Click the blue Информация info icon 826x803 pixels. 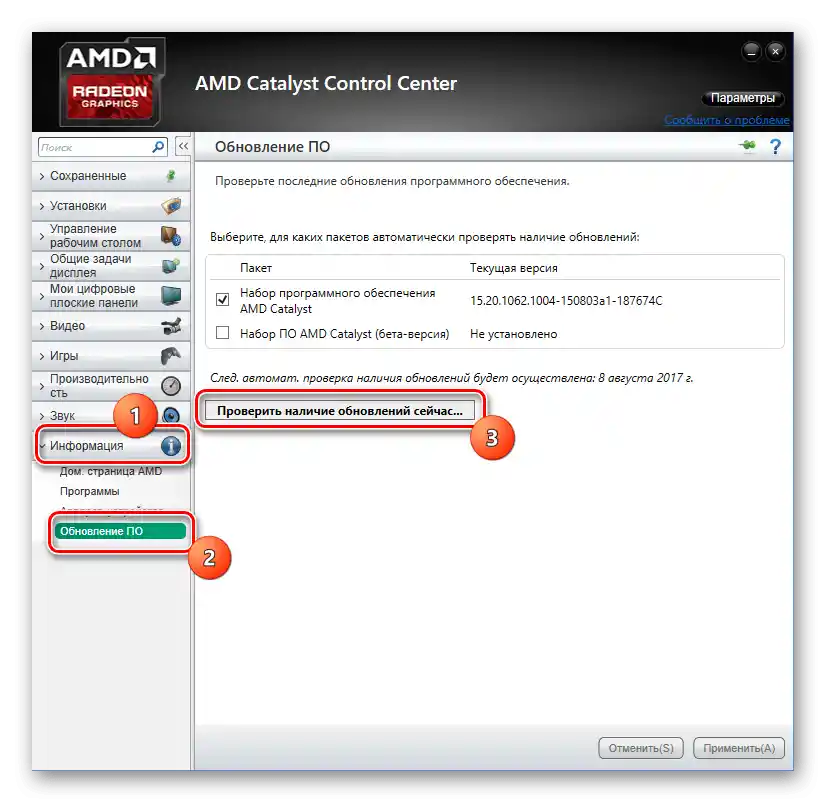tap(171, 446)
